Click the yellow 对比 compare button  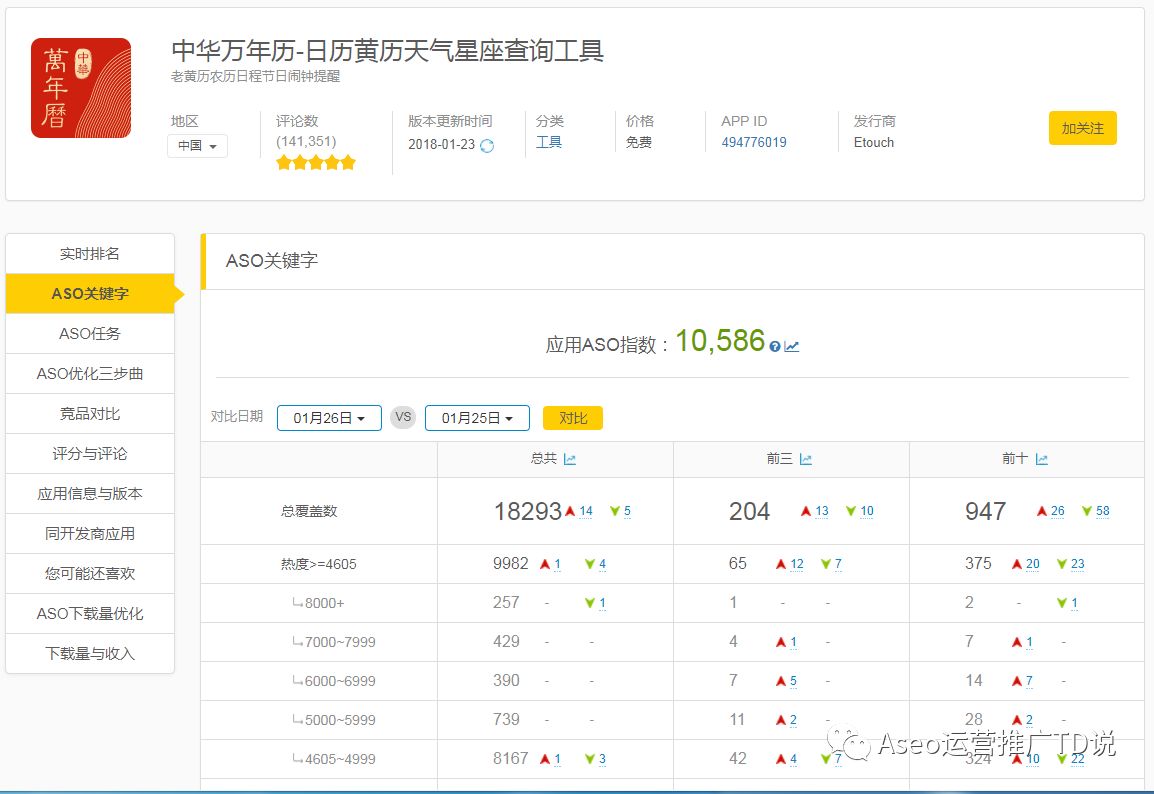[573, 418]
